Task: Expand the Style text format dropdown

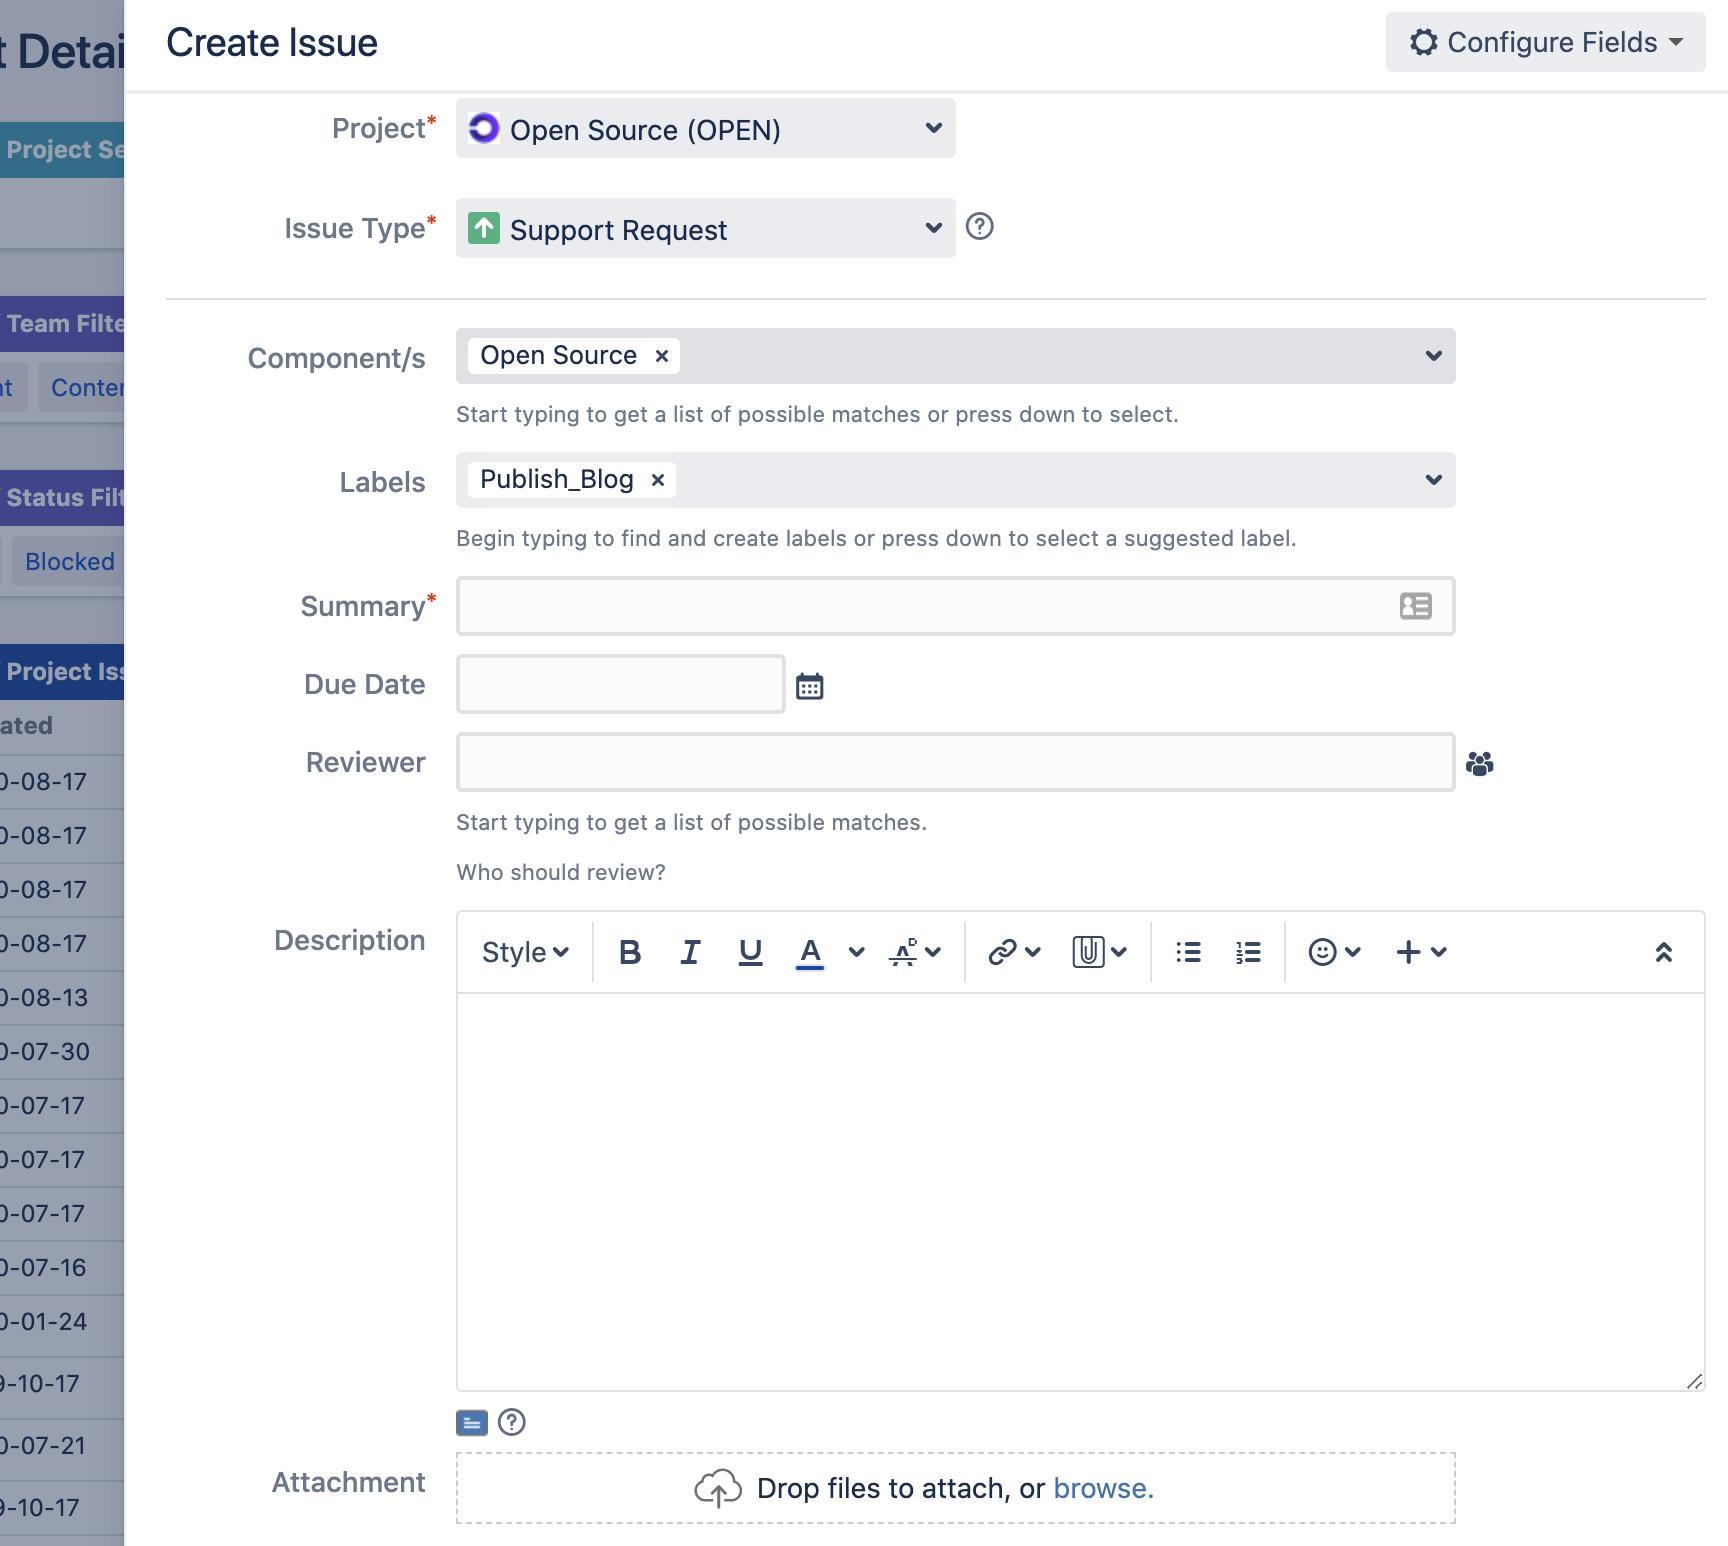Action: (525, 952)
